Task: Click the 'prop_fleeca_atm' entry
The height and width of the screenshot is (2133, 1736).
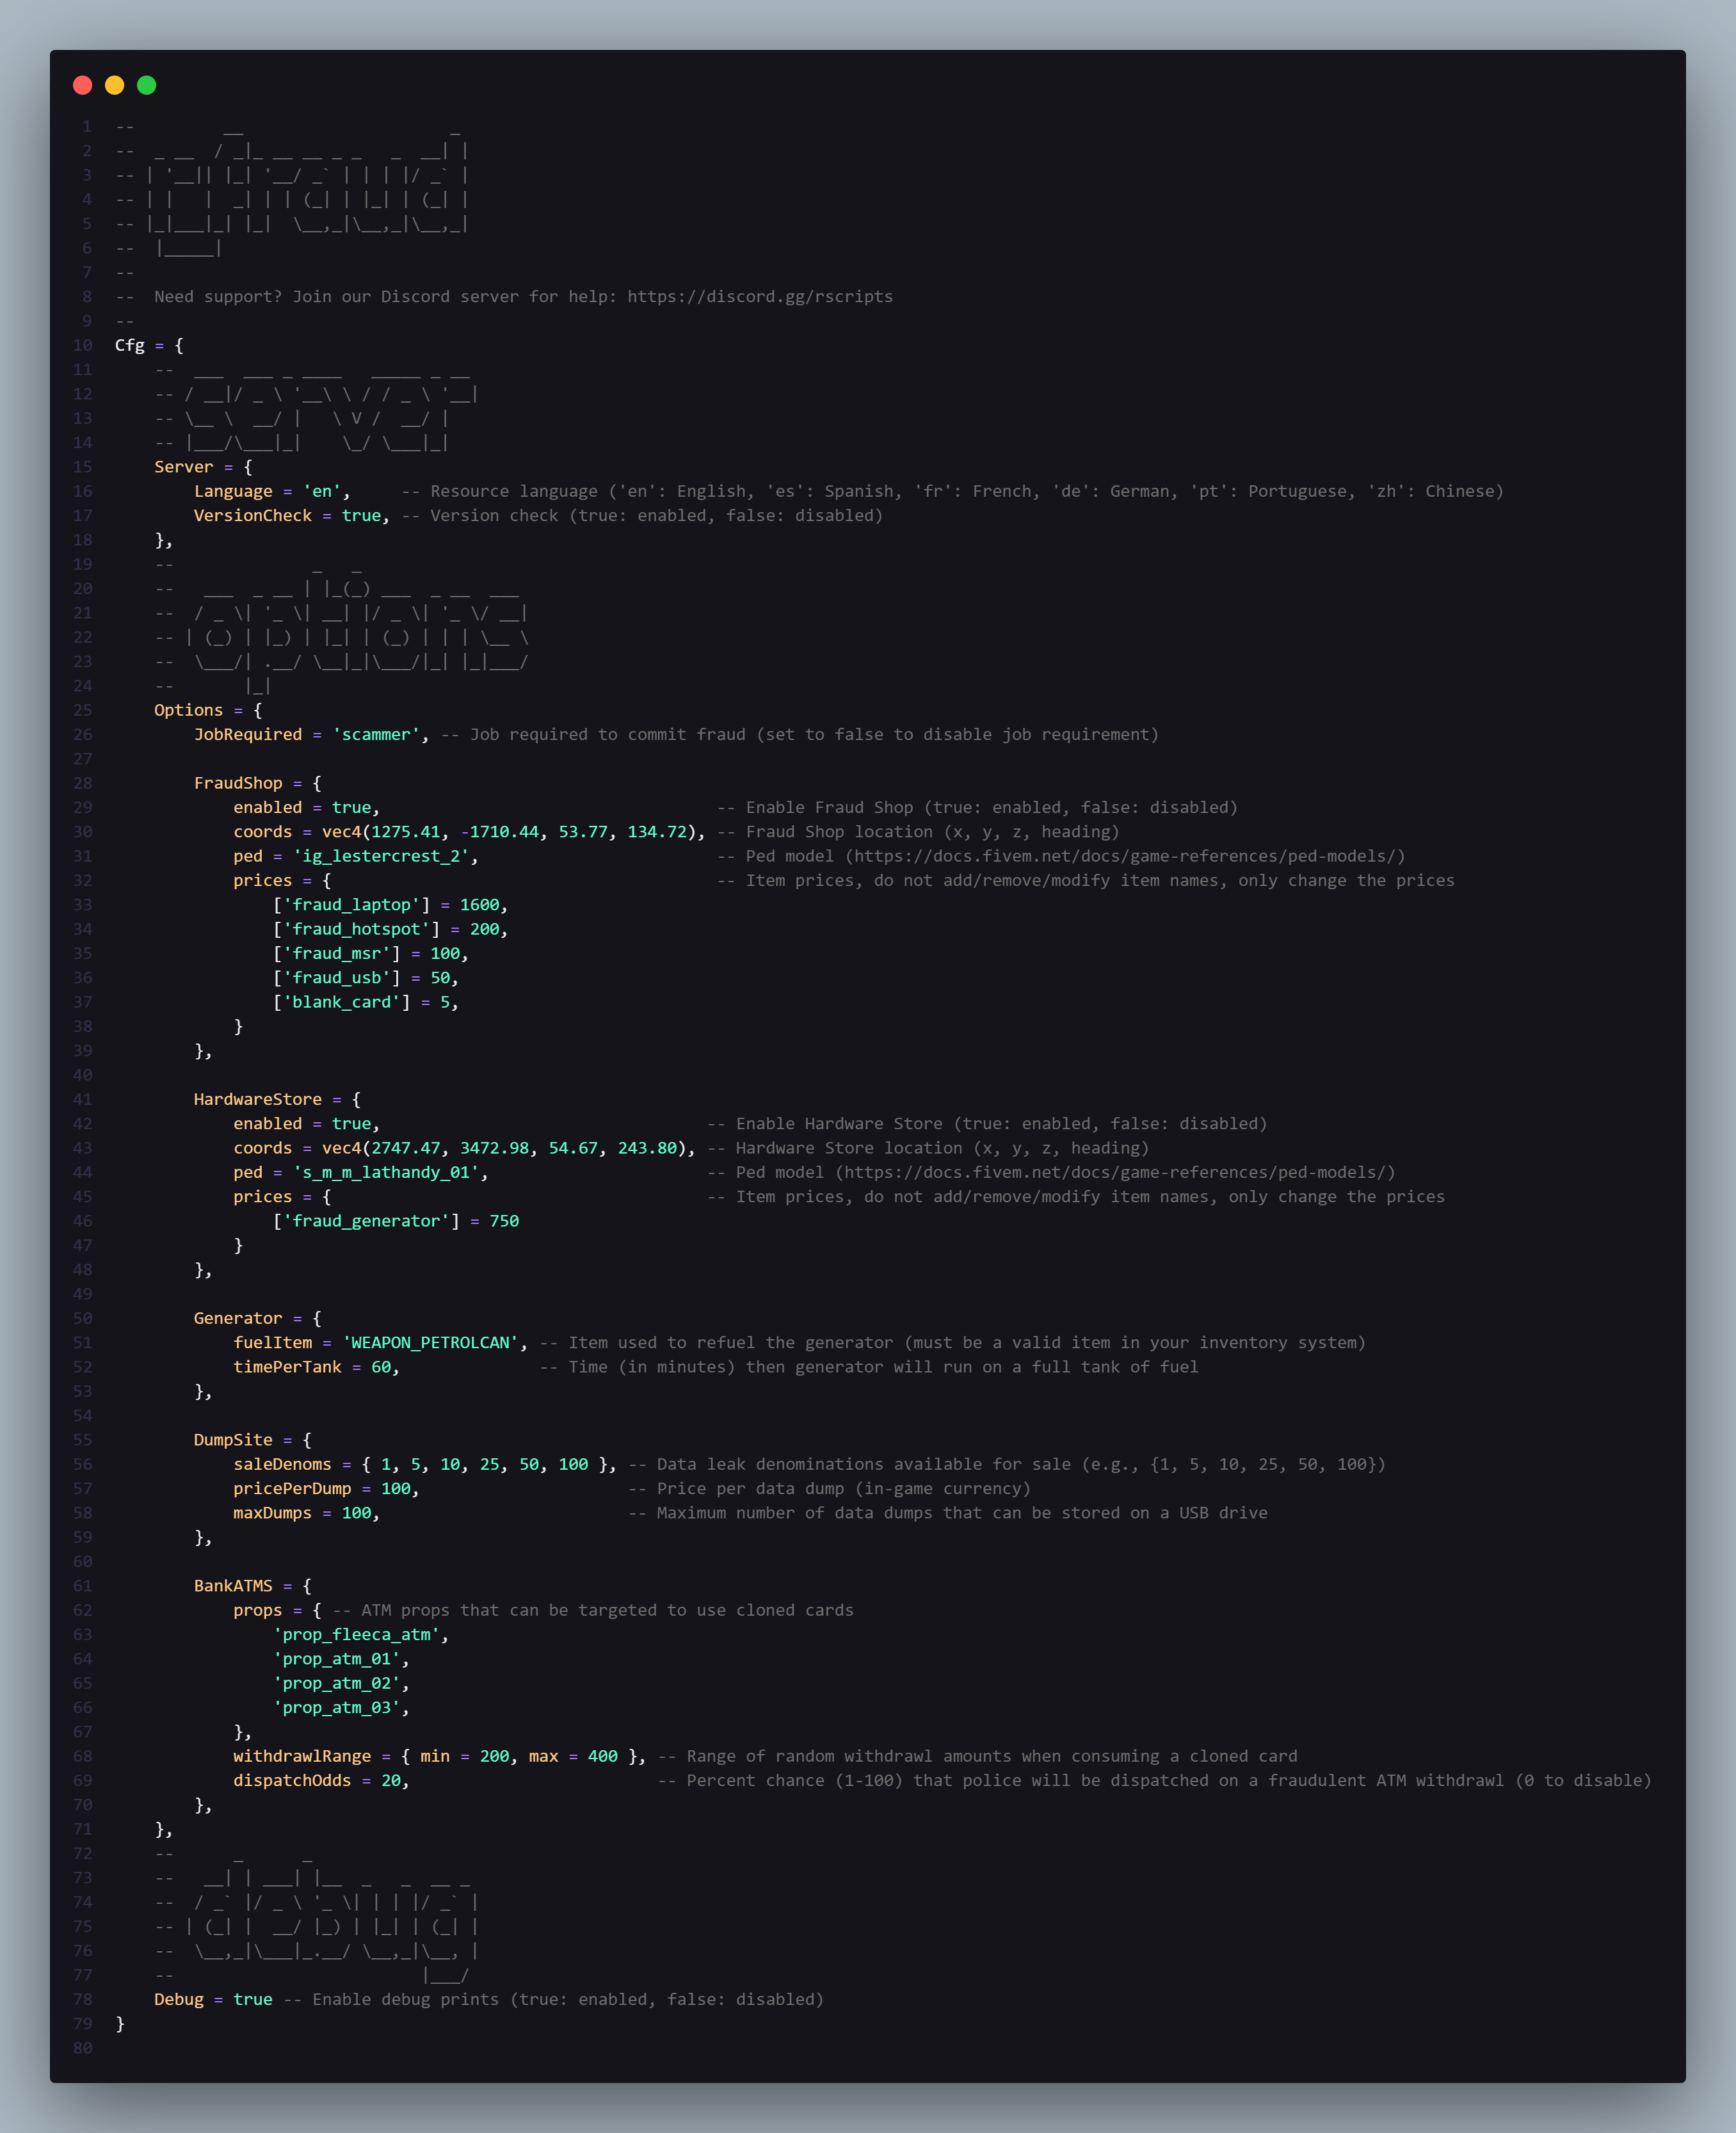Action: pyautogui.click(x=356, y=1635)
